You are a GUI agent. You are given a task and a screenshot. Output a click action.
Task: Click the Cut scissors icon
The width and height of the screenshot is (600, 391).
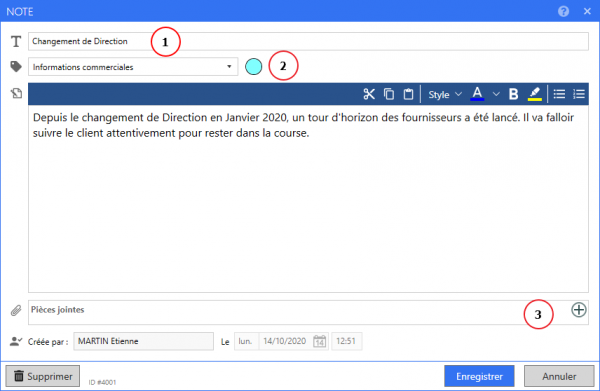tap(369, 94)
